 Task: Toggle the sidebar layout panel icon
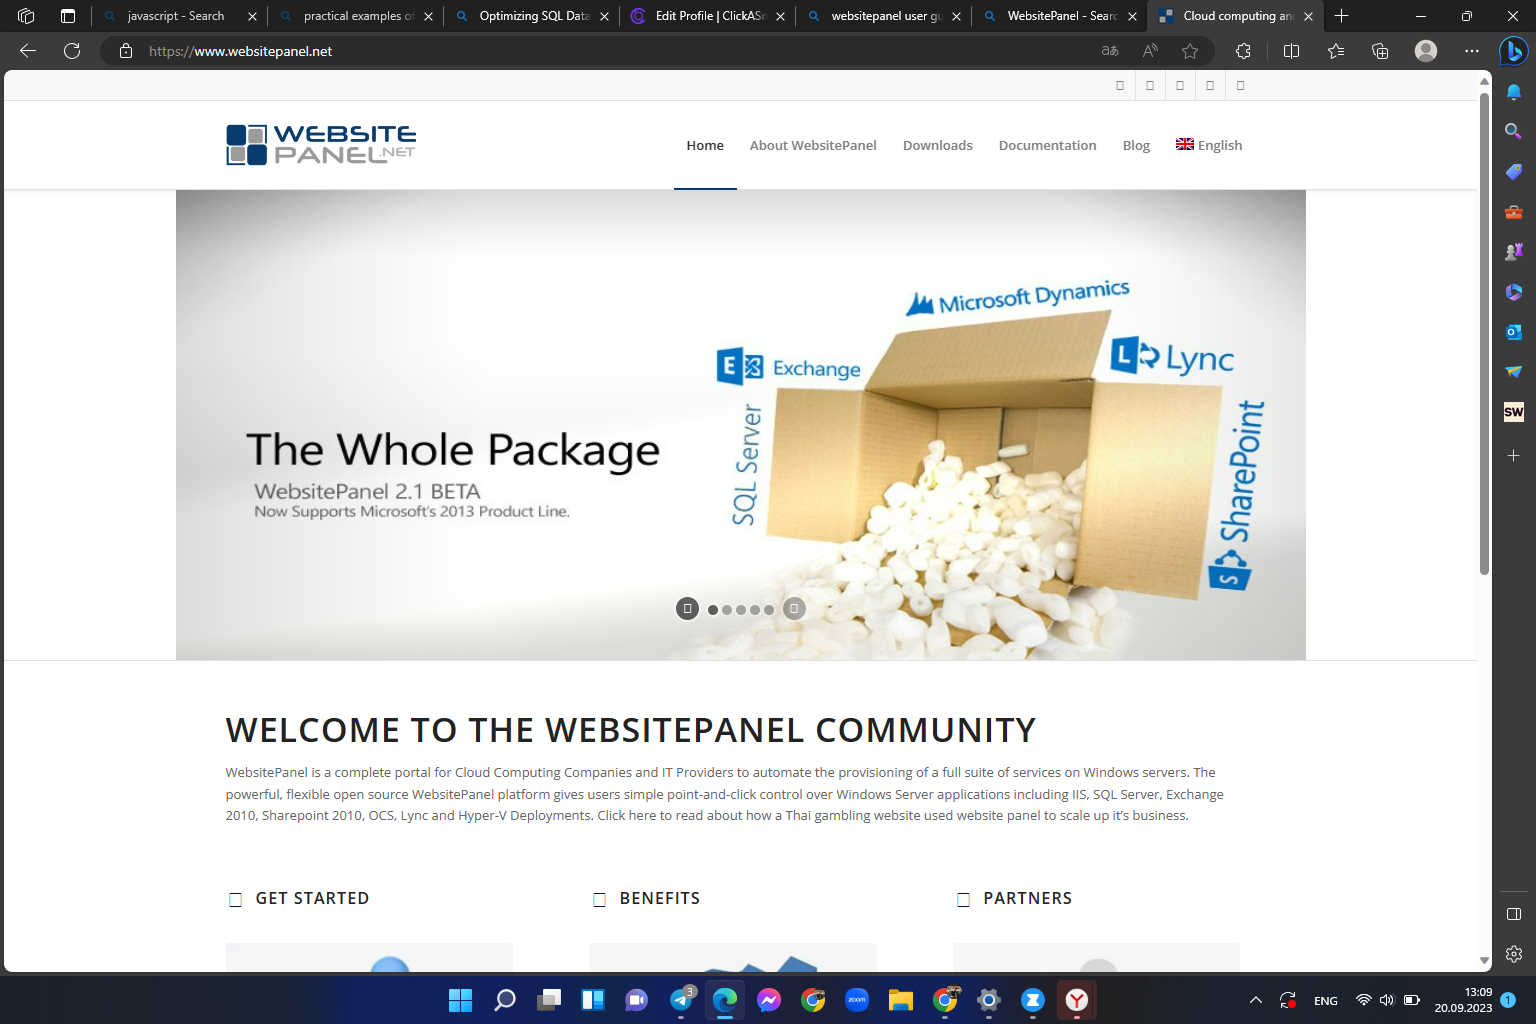click(1514, 914)
